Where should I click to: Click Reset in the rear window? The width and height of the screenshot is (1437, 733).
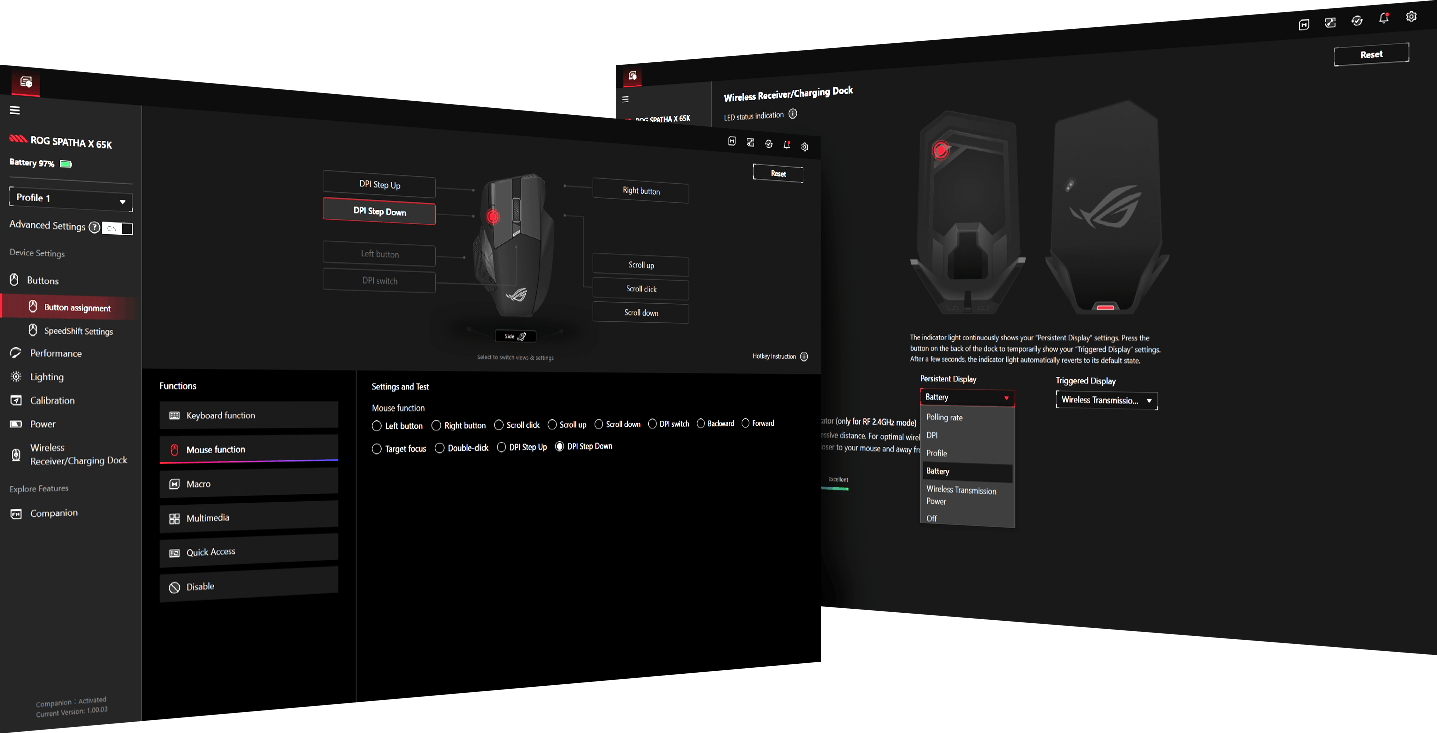tap(1371, 55)
